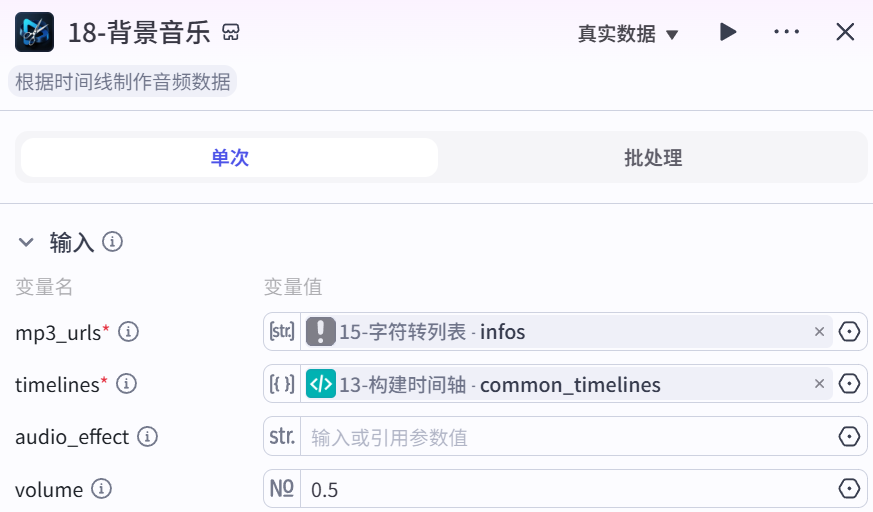Show info tooltip for 输入 section
Viewport: 873px width, 512px height.
[x=112, y=242]
